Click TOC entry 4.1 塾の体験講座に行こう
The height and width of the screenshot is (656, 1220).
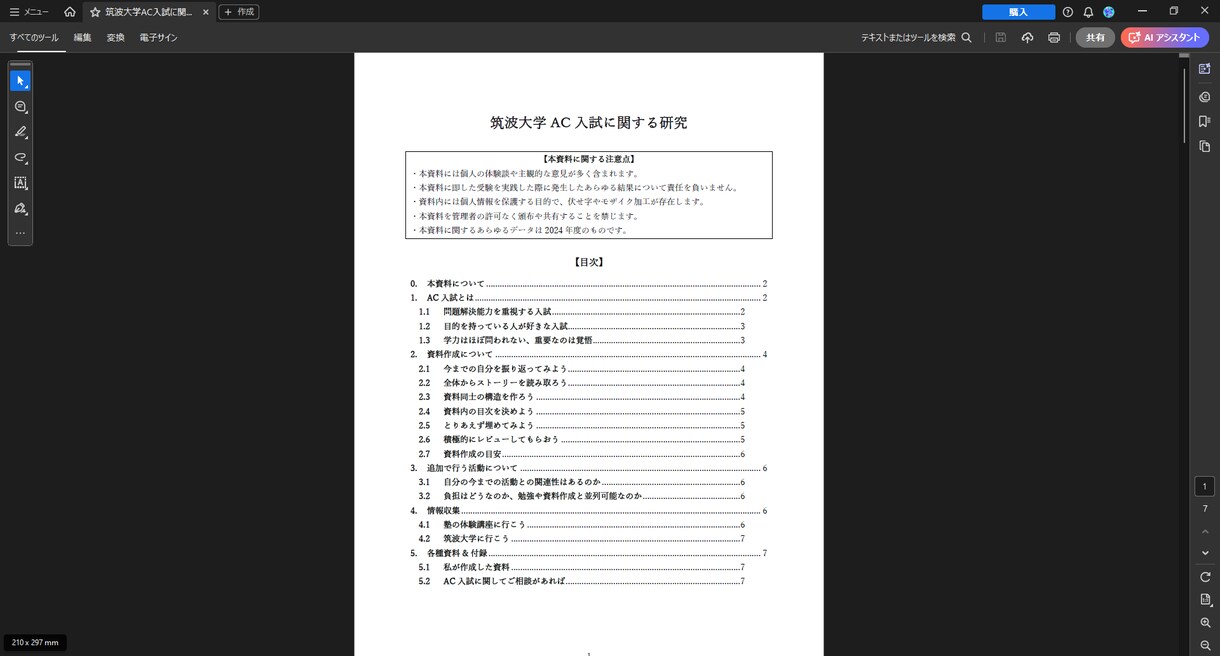(582, 525)
